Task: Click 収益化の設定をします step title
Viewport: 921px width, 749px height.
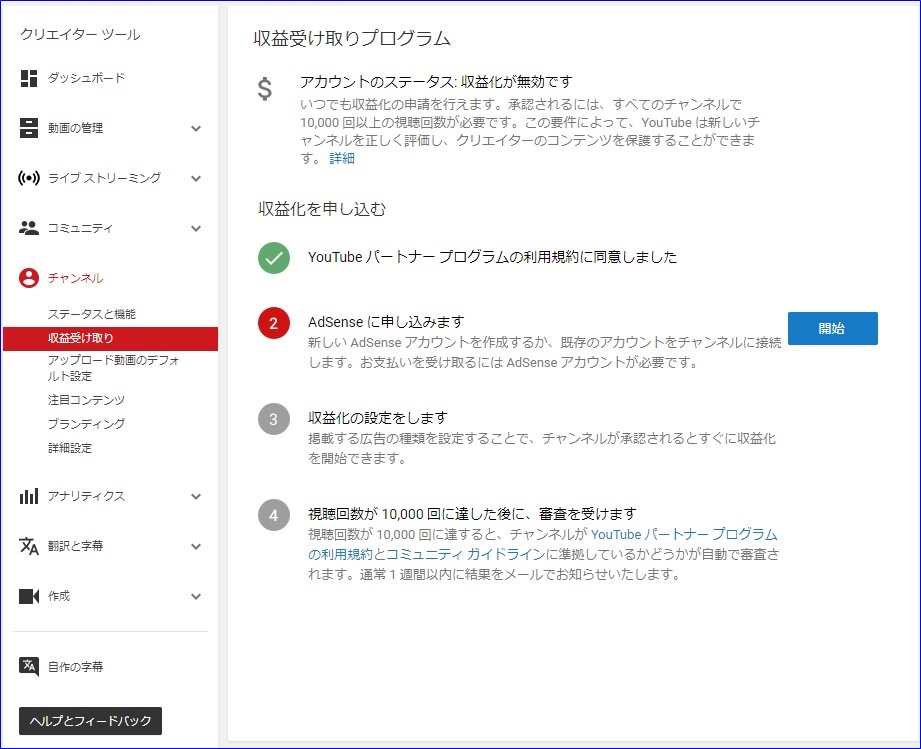Action: pos(378,418)
